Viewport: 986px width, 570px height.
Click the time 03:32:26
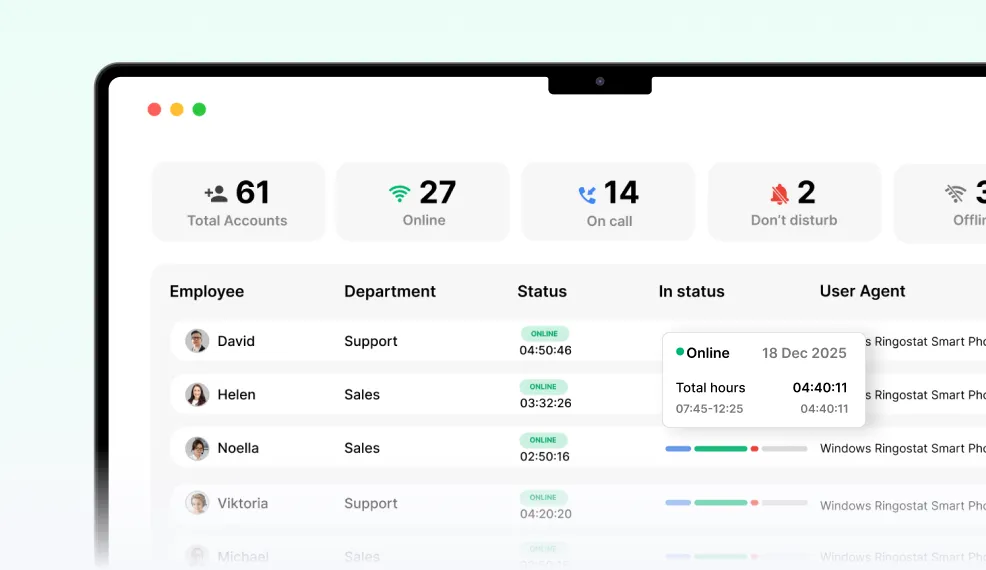pyautogui.click(x=545, y=403)
